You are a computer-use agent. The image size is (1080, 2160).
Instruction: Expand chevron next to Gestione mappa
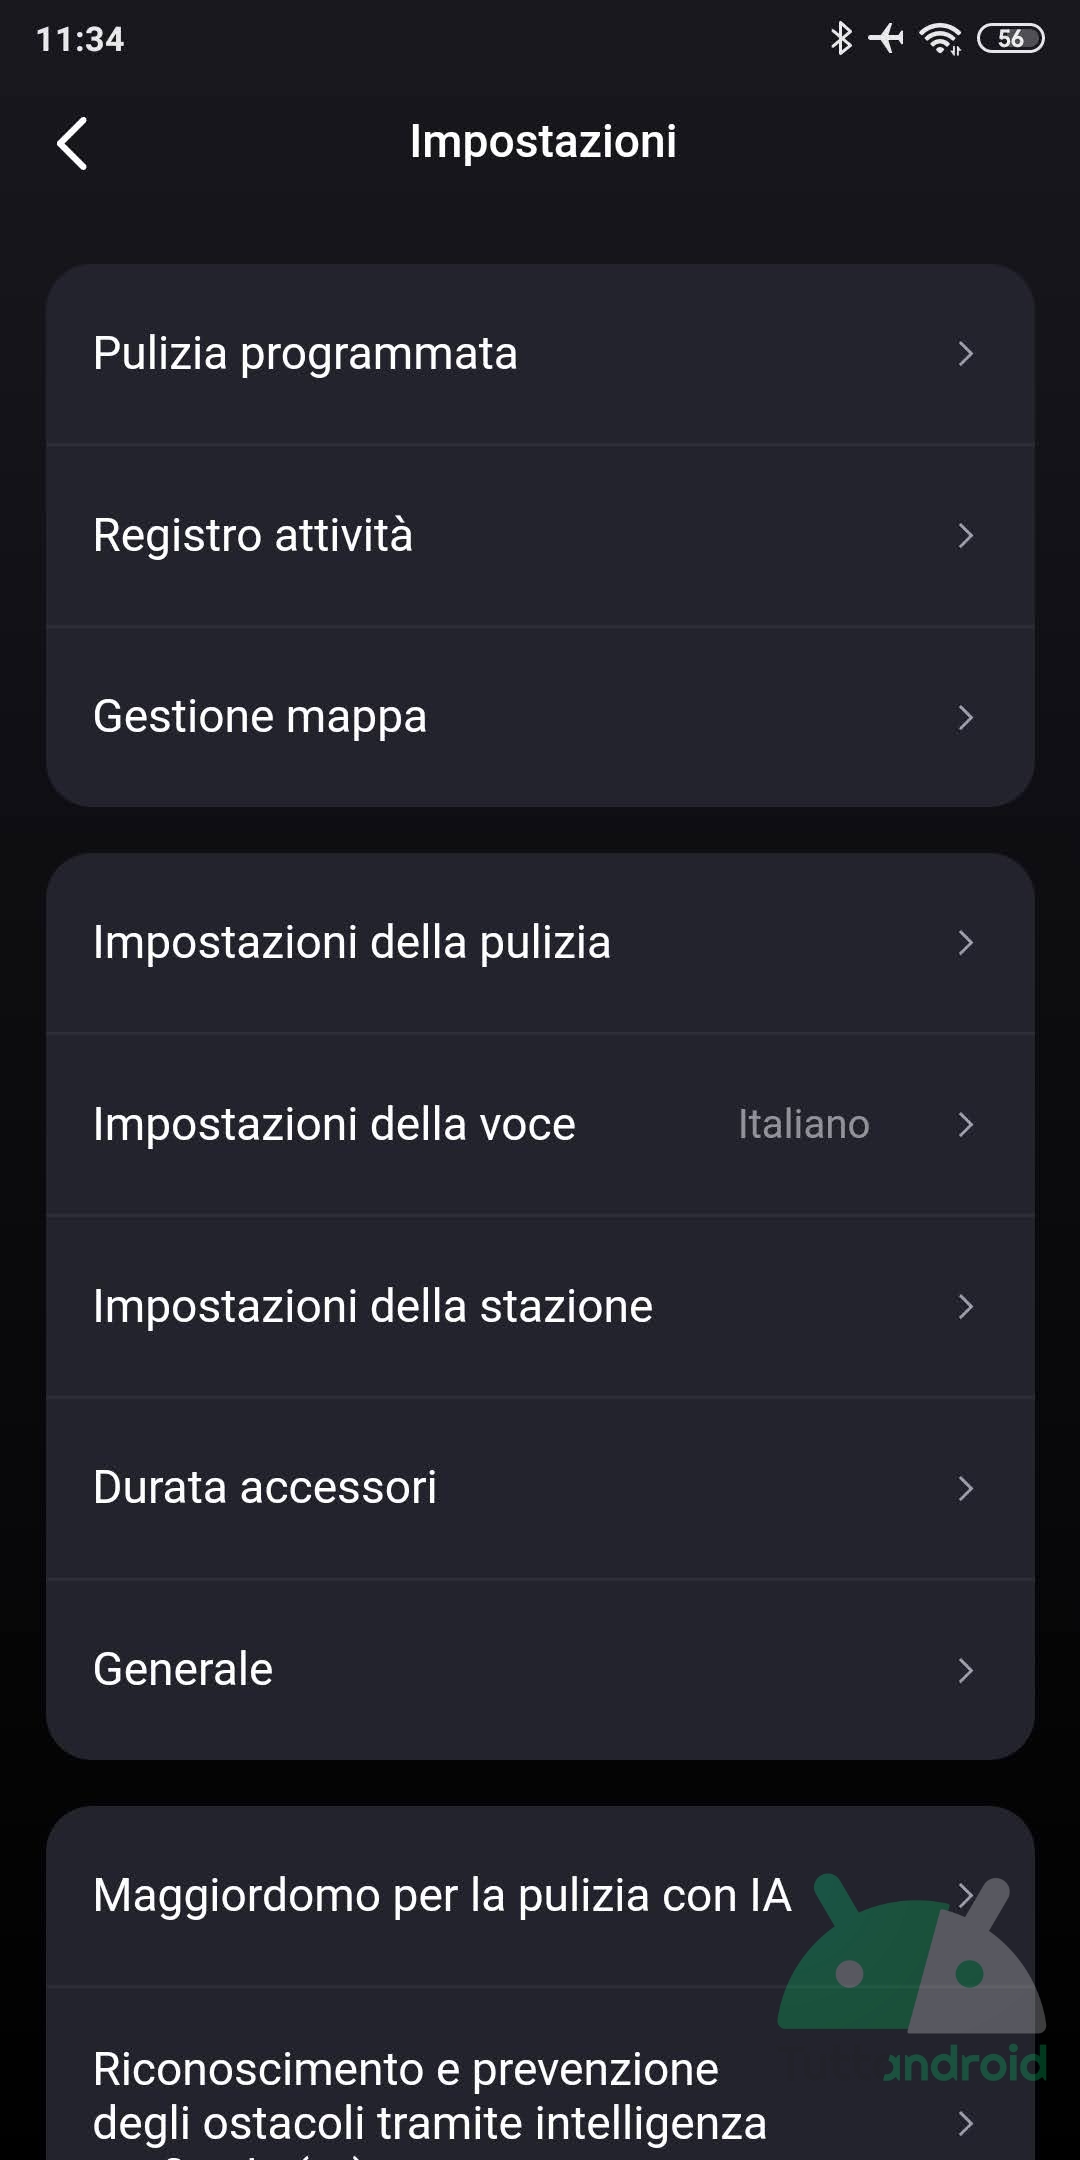click(965, 717)
